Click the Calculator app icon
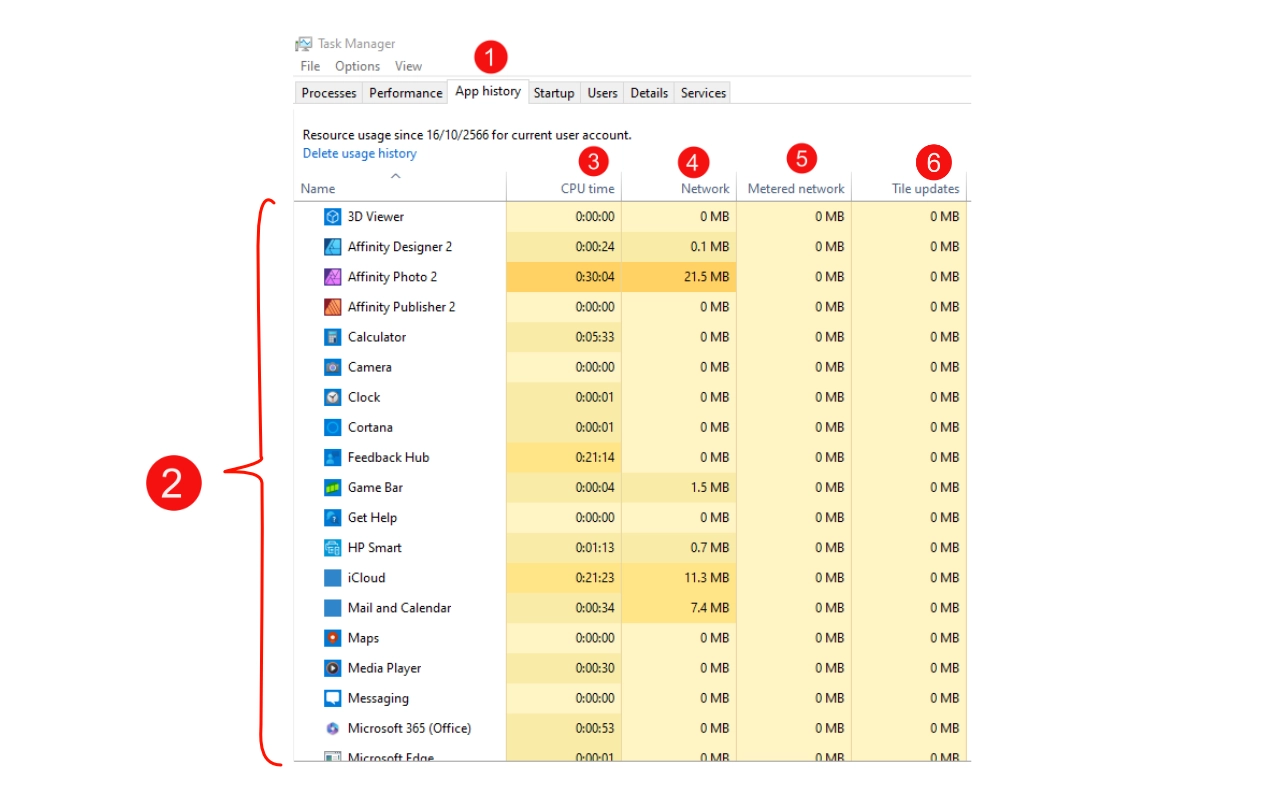This screenshot has width=1280, height=800. (333, 337)
